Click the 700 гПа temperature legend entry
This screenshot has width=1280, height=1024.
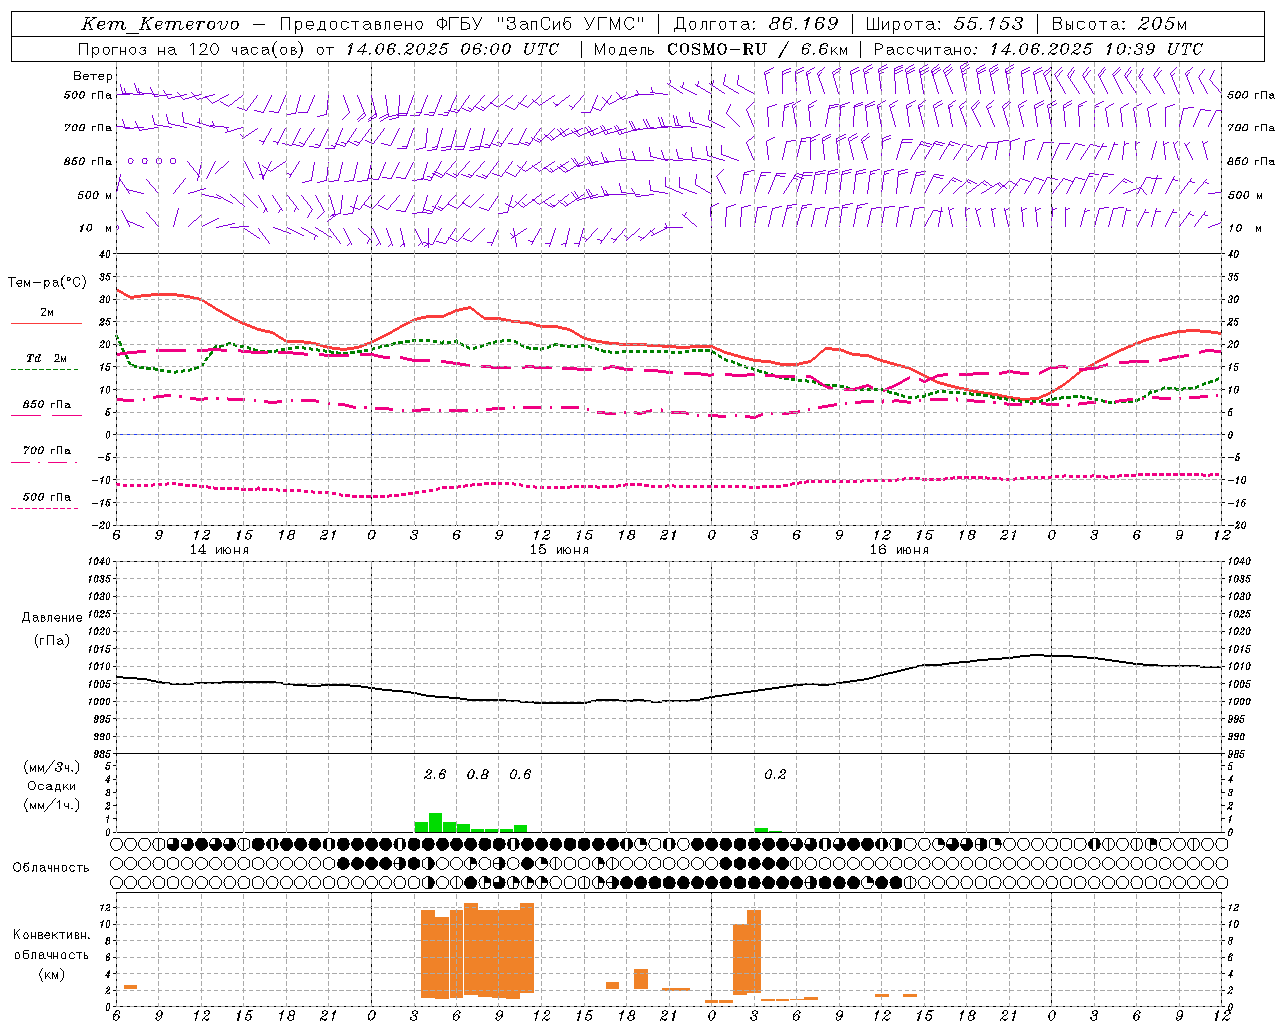click(x=47, y=451)
